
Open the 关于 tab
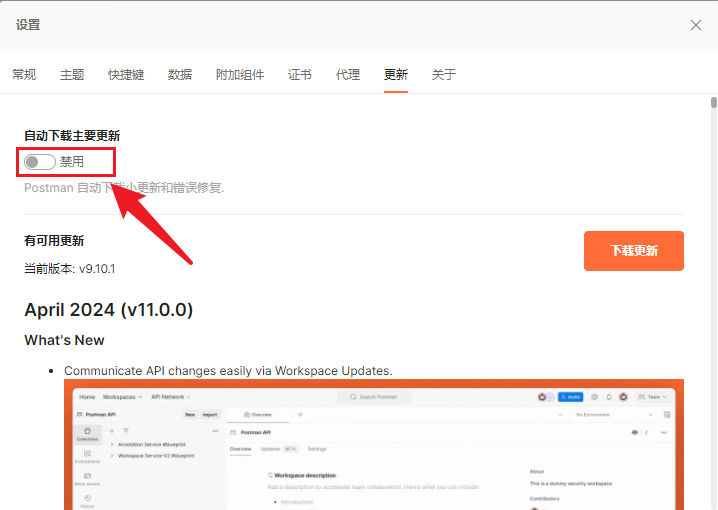click(444, 75)
